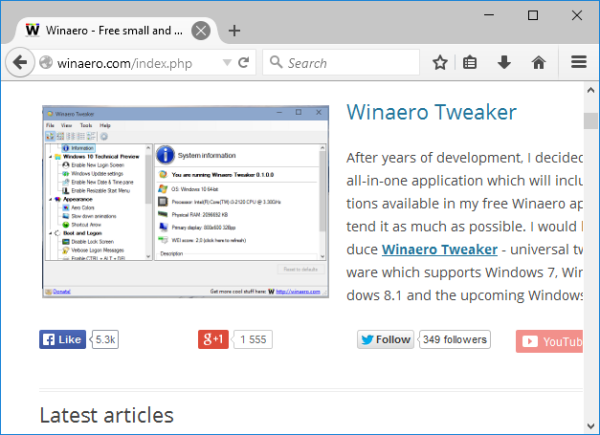Viewport: 600px width, 435px height.
Task: Click the 1 555 Google plus count
Action: (x=253, y=339)
